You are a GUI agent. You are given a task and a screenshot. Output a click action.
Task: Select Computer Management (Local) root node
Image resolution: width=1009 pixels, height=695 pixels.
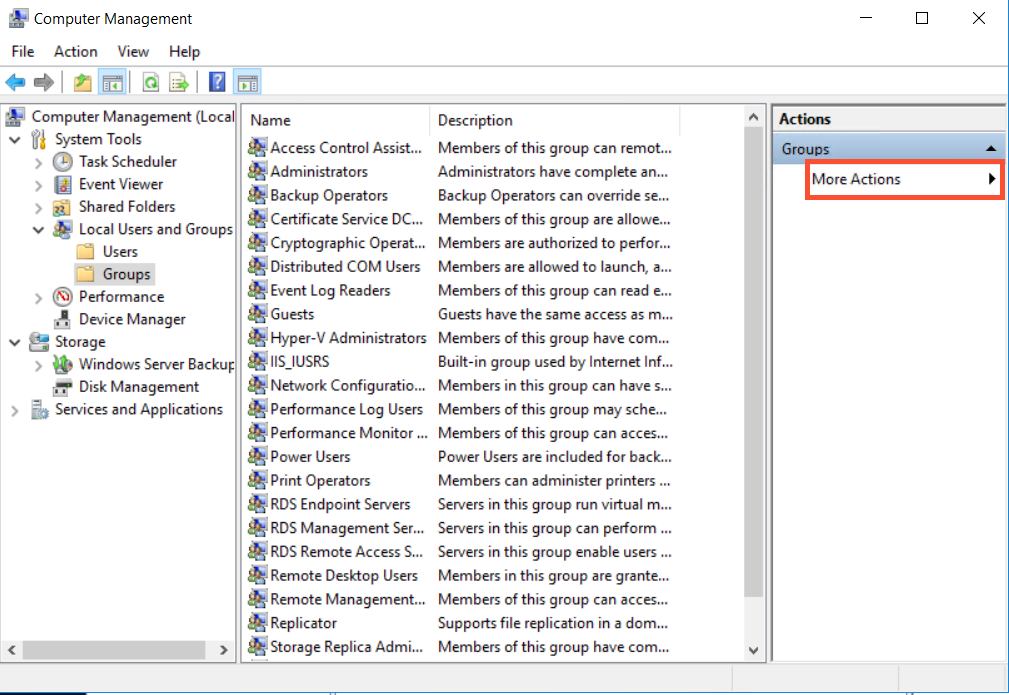pyautogui.click(x=133, y=116)
